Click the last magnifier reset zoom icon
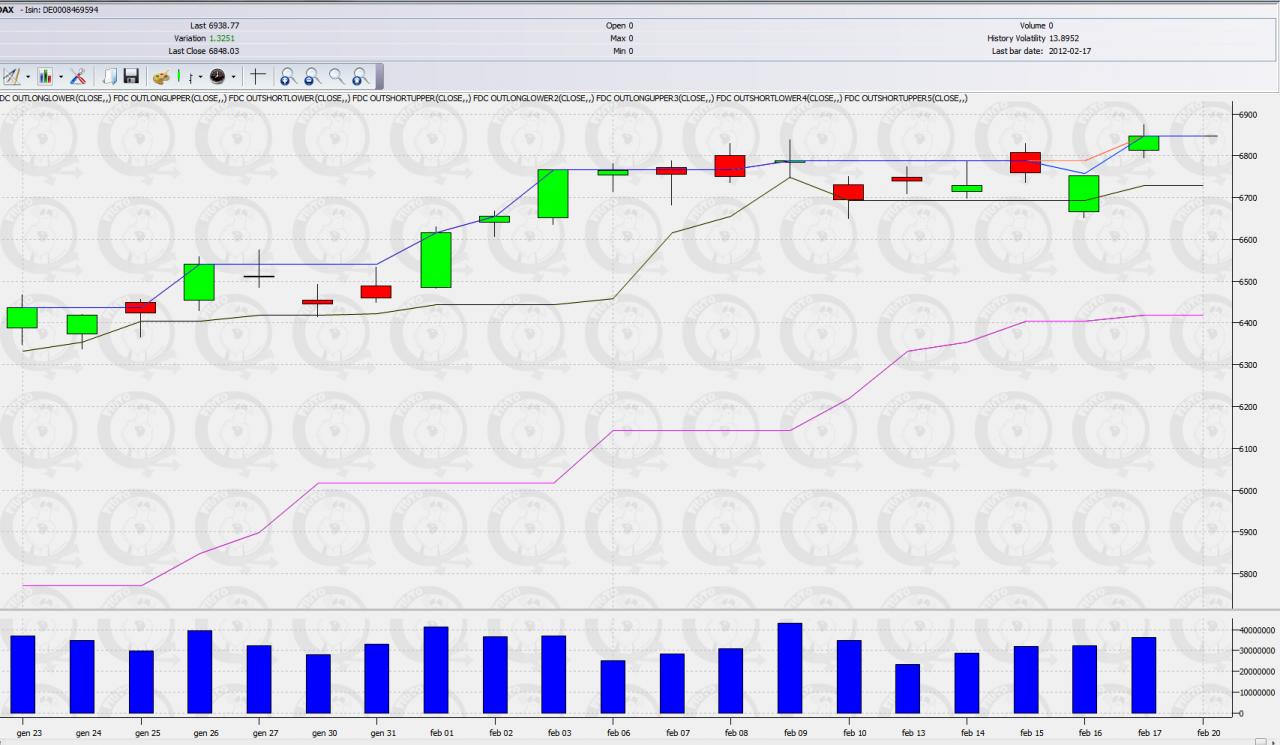Viewport: 1280px width, 745px height. (x=361, y=76)
